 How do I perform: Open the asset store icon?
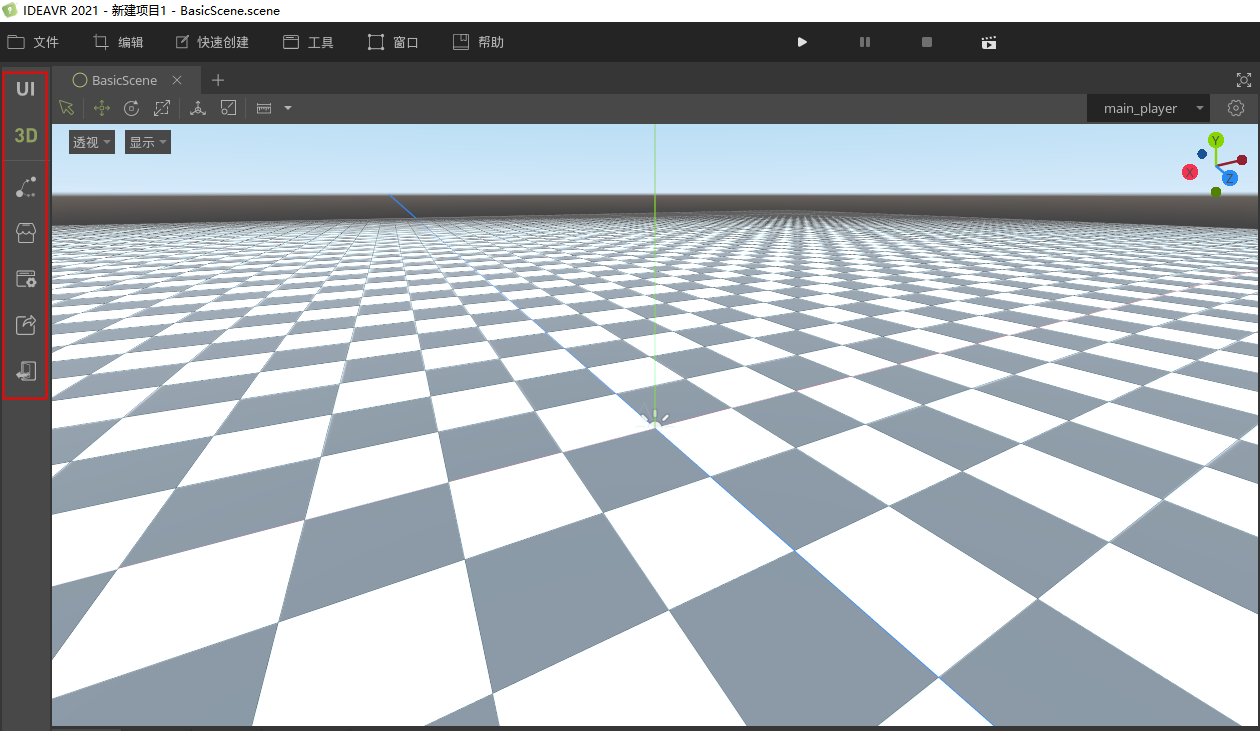[26, 234]
